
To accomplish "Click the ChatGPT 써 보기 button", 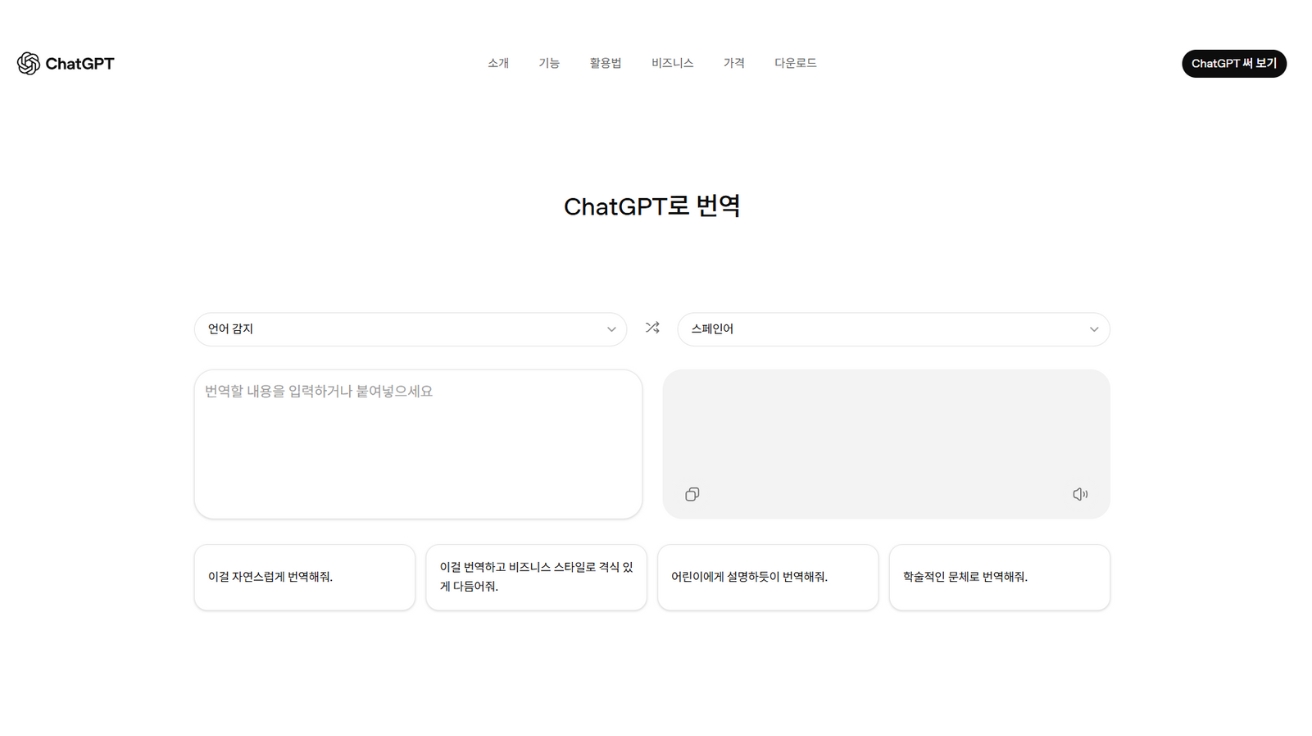I will click(1233, 63).
